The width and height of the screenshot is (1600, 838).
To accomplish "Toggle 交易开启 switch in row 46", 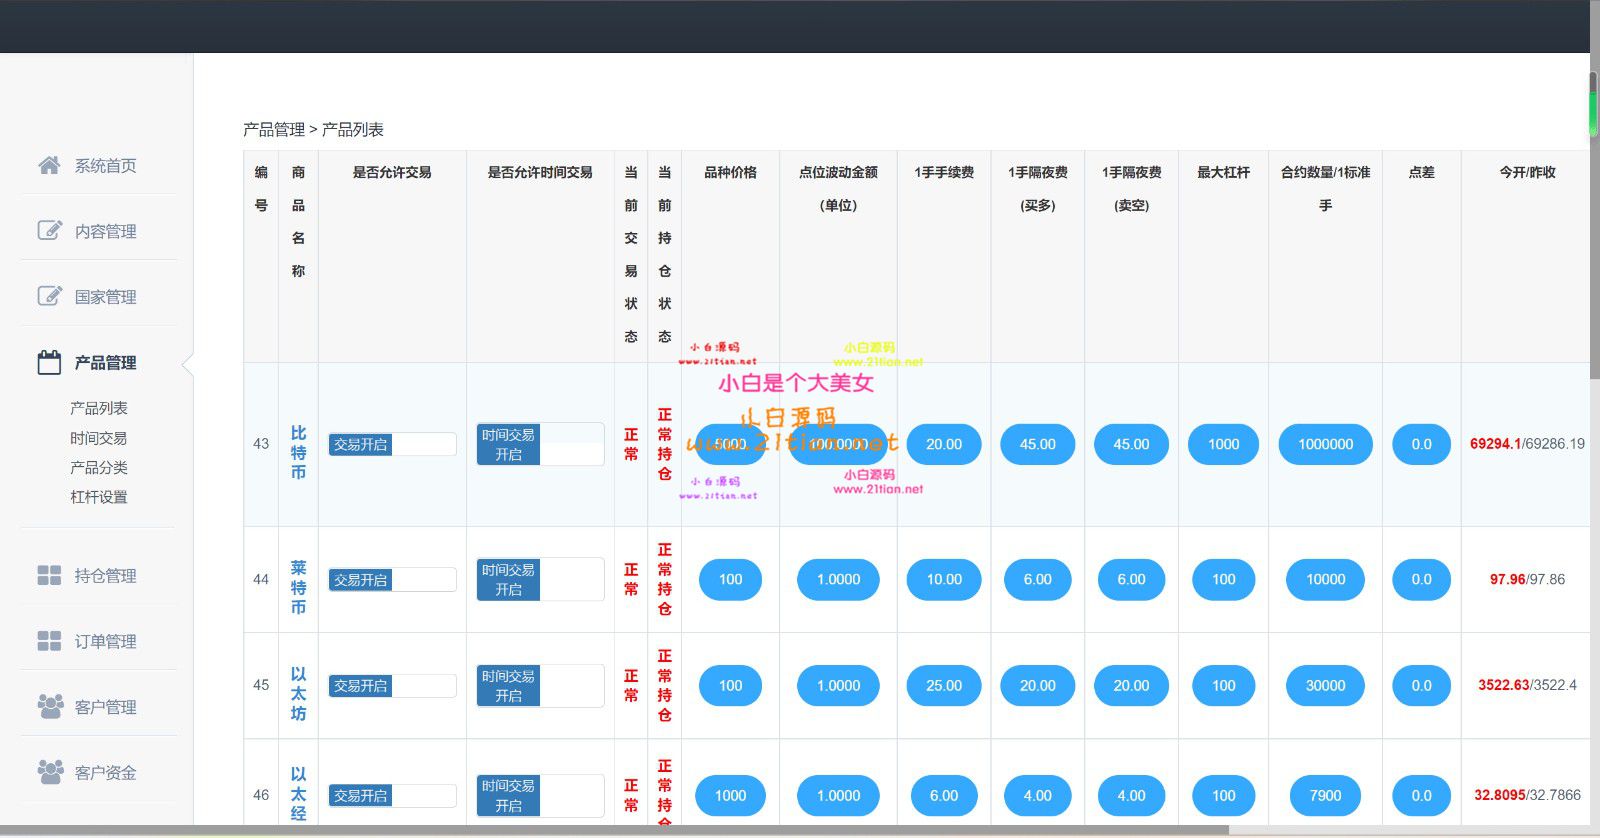I will (x=392, y=796).
